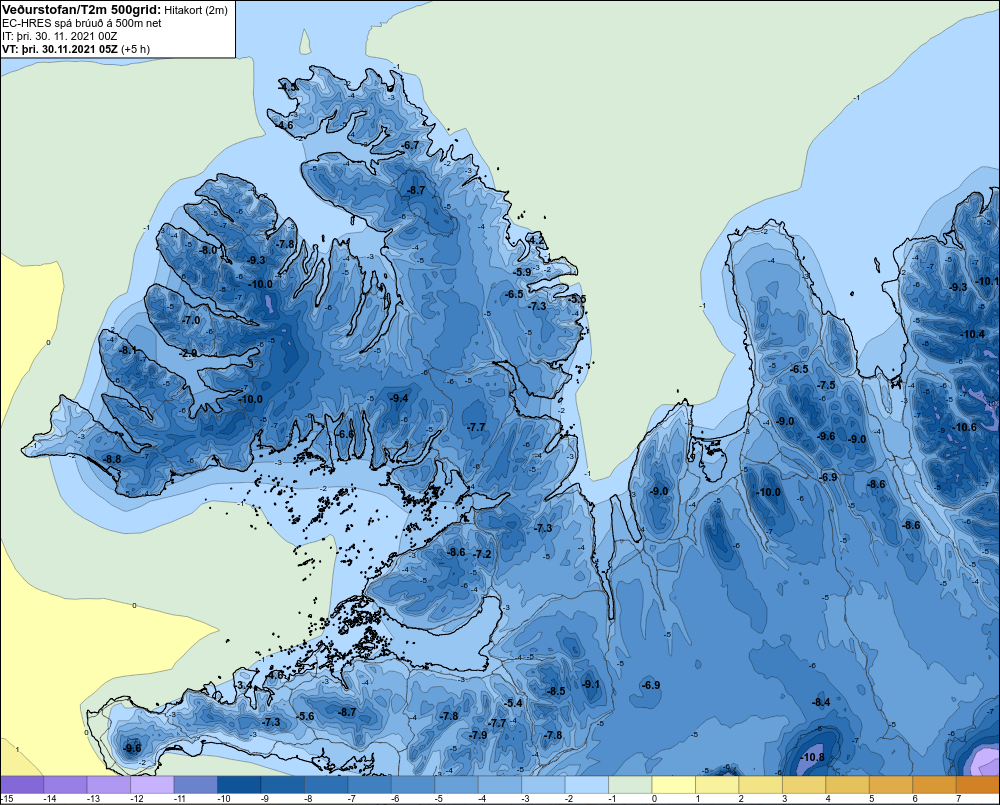Click the -7.5 temperature value on the map
The image size is (1000, 805).
[x=827, y=385]
